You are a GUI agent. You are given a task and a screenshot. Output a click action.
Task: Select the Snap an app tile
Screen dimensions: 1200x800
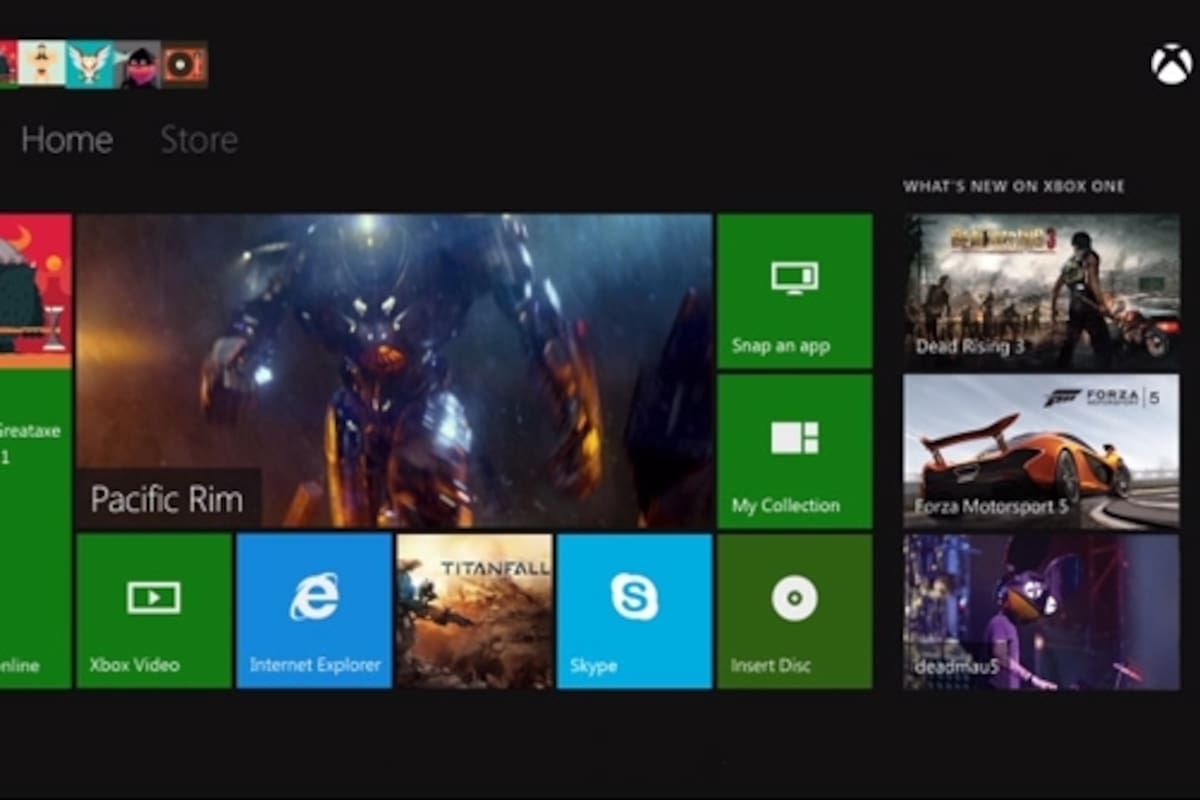795,291
